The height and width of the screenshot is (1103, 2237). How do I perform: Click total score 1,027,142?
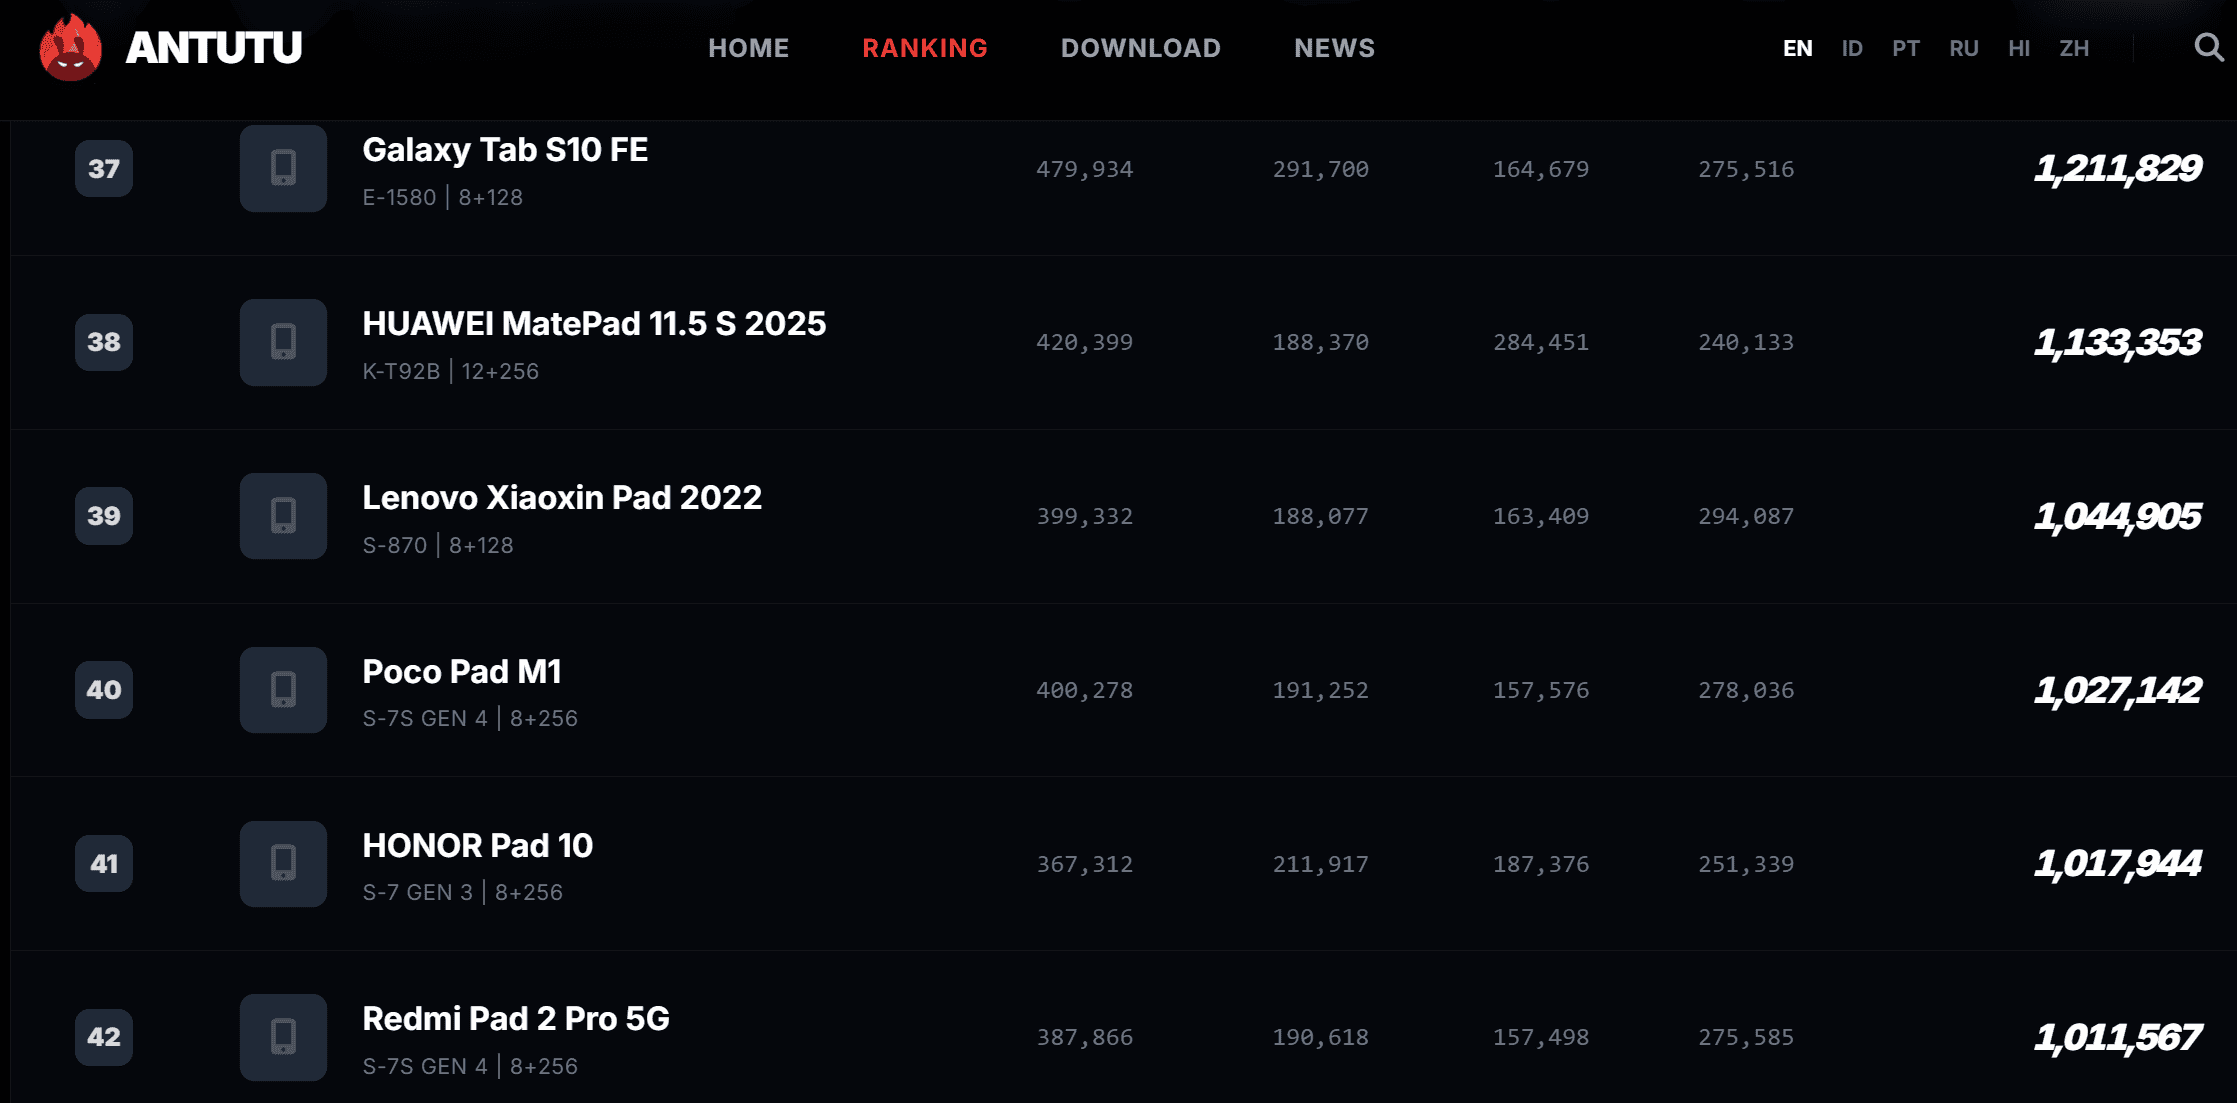(2118, 690)
